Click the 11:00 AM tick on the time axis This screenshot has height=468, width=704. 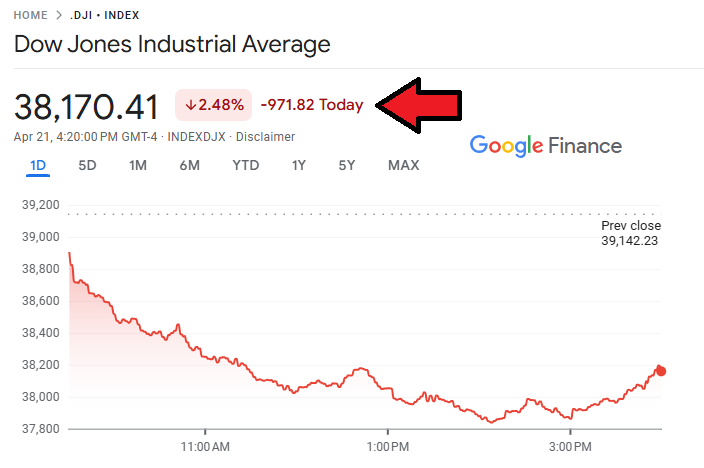click(x=205, y=446)
